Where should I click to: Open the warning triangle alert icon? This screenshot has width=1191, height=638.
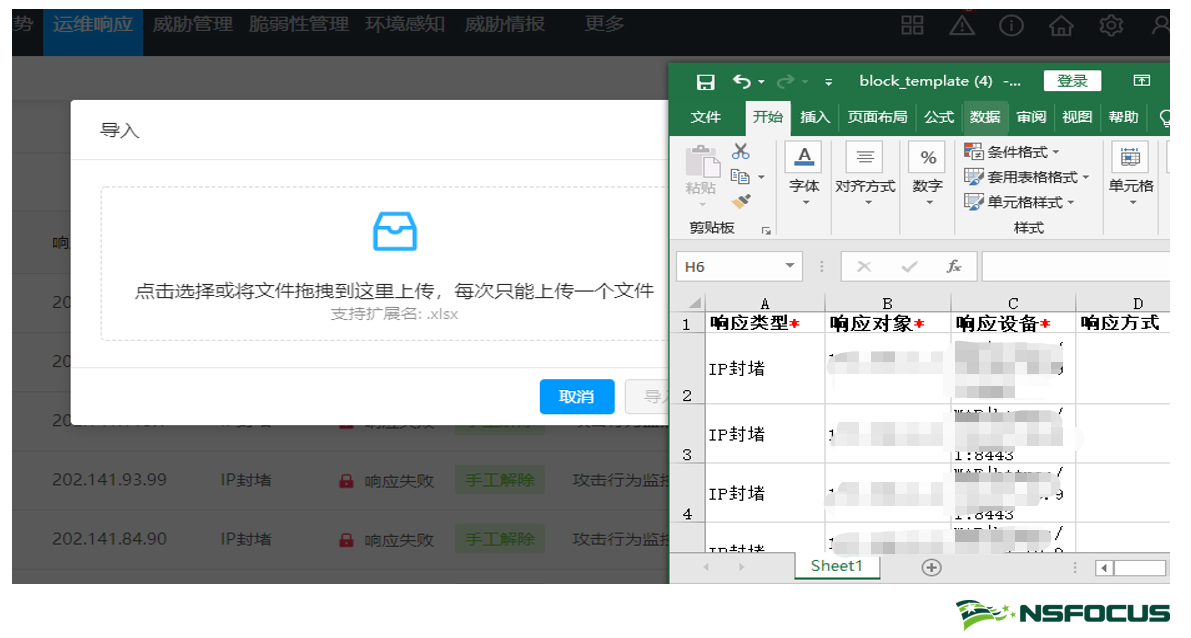[962, 25]
